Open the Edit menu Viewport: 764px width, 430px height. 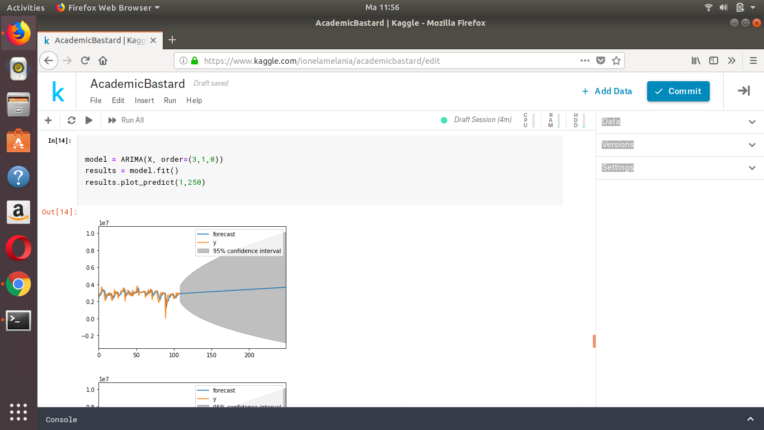click(x=118, y=100)
